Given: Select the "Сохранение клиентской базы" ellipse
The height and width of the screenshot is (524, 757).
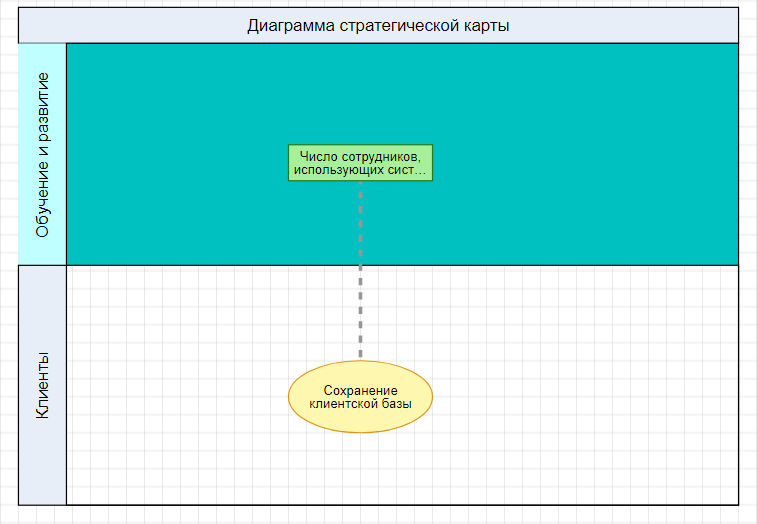Looking at the screenshot, I should [360, 397].
